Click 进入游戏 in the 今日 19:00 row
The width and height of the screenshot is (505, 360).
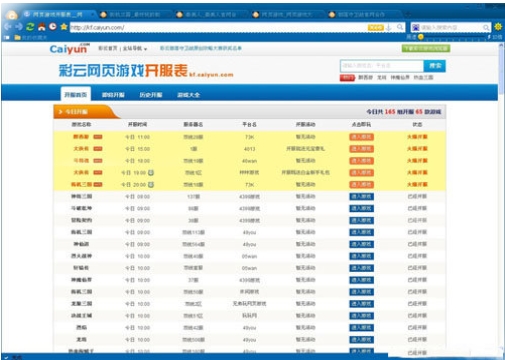tap(361, 173)
